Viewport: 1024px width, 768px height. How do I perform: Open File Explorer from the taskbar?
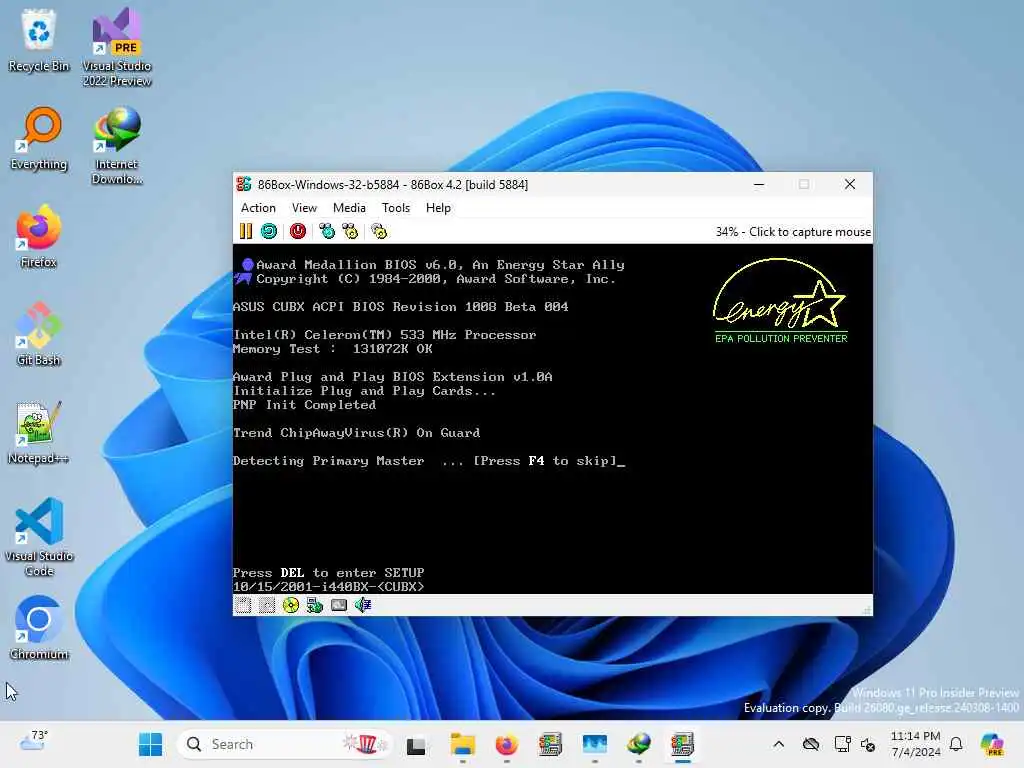point(462,744)
